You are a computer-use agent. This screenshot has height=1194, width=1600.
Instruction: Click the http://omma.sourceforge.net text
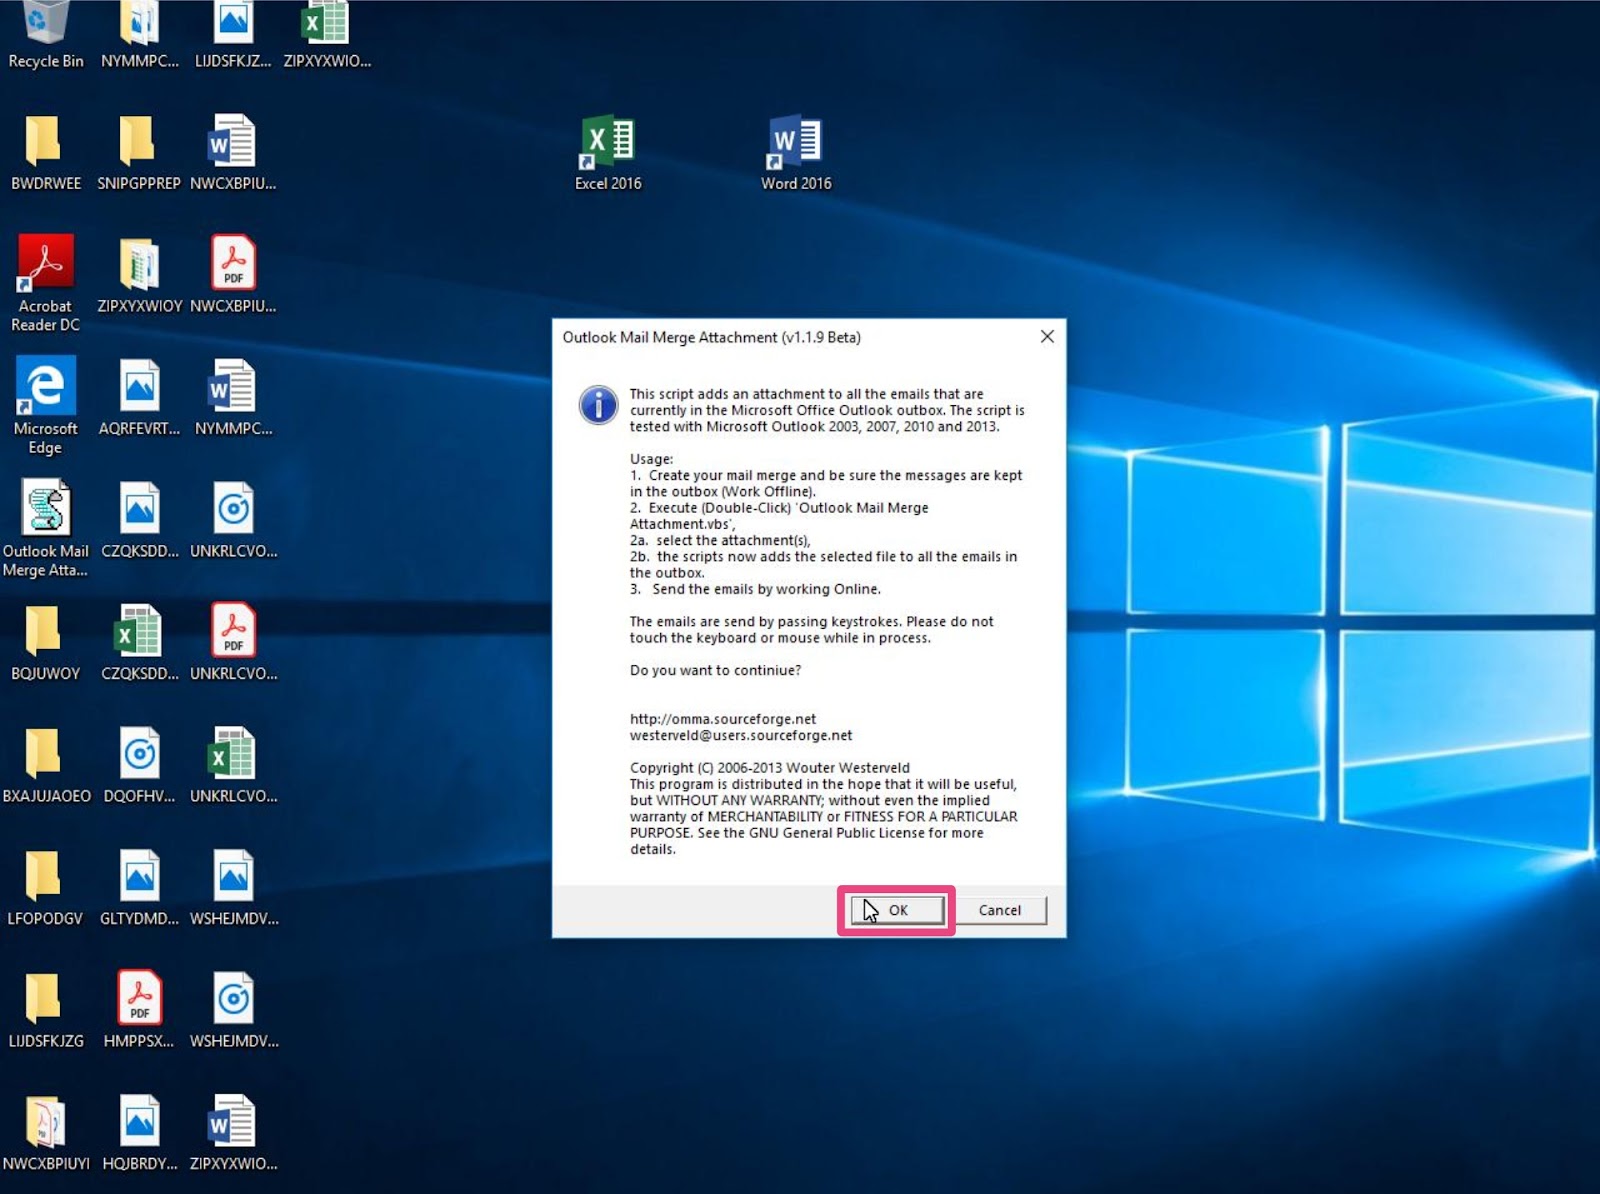click(722, 719)
